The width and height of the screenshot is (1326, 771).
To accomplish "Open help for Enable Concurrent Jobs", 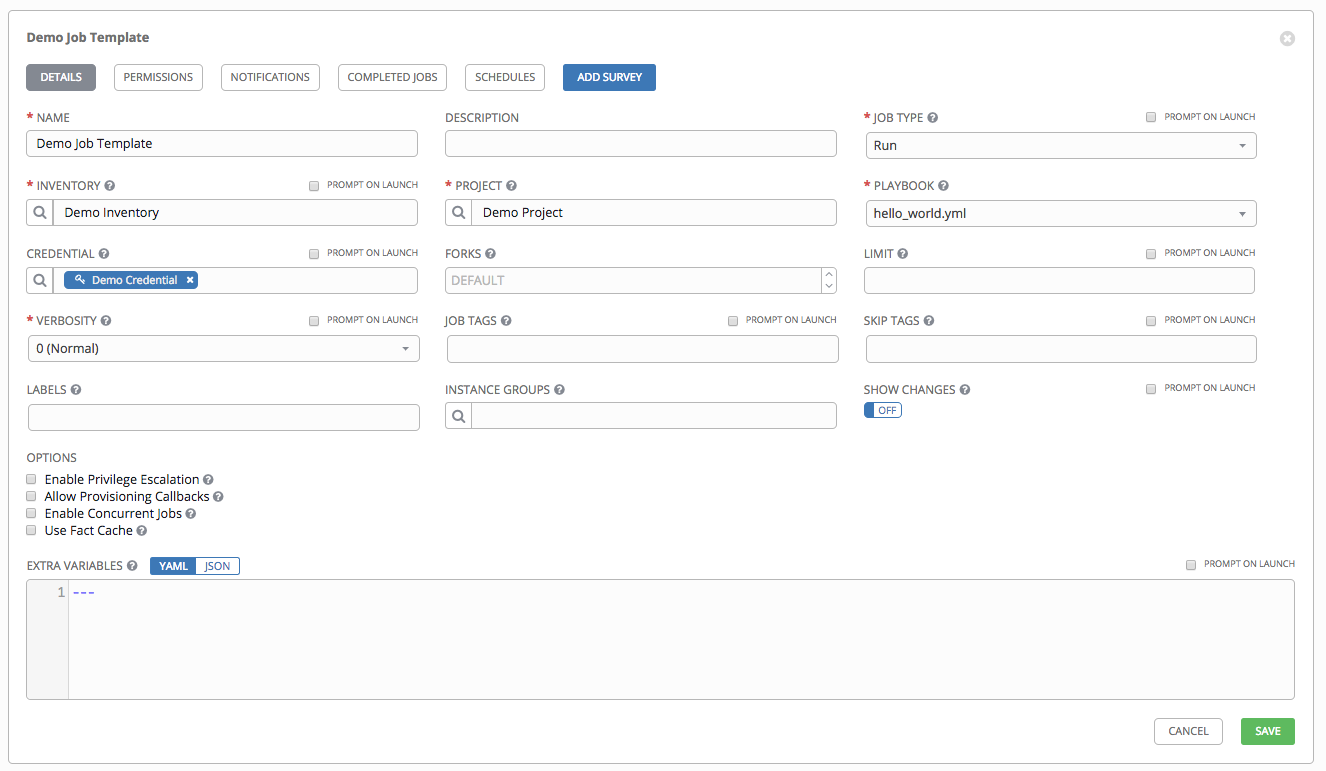I will click(x=191, y=514).
